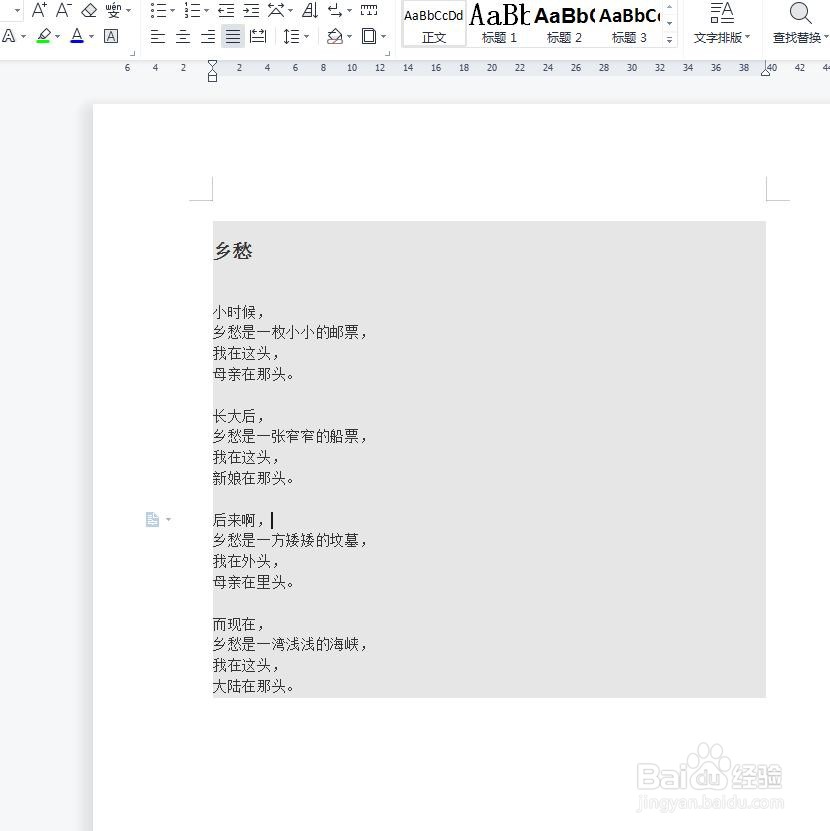The height and width of the screenshot is (831, 830).
Task: Expand borders dropdown arrow
Action: pos(383,37)
